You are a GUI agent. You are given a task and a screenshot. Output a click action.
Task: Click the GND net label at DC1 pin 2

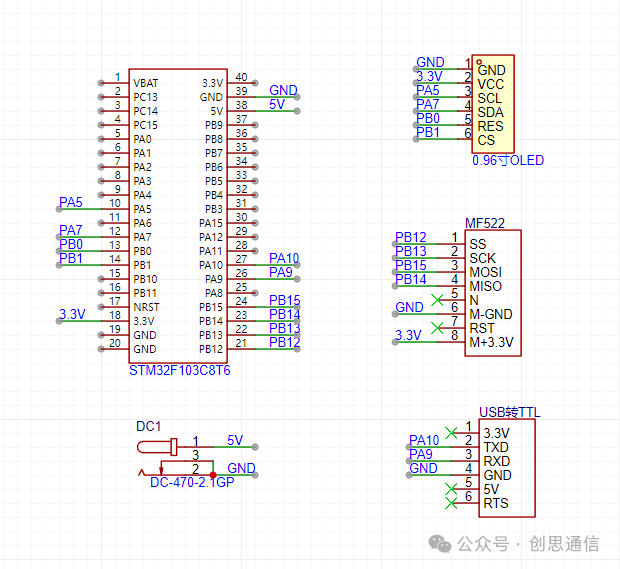point(241,468)
